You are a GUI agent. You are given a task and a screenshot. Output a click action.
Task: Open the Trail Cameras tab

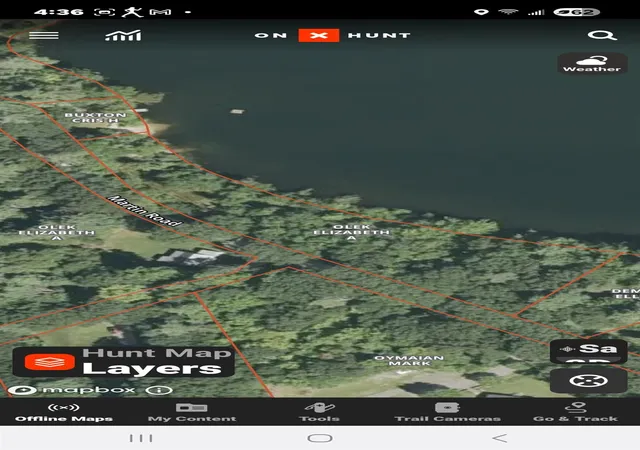tap(448, 412)
